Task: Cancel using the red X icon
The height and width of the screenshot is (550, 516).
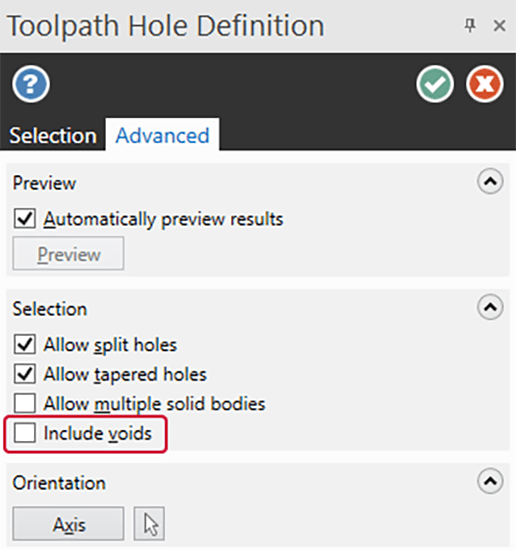Action: pyautogui.click(x=485, y=84)
